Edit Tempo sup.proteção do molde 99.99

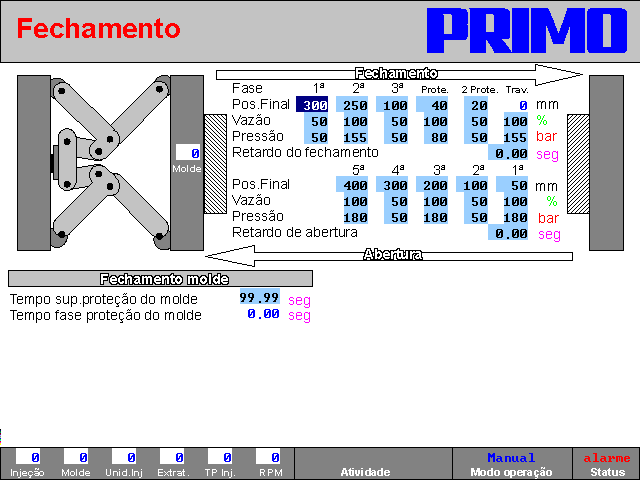click(x=260, y=296)
